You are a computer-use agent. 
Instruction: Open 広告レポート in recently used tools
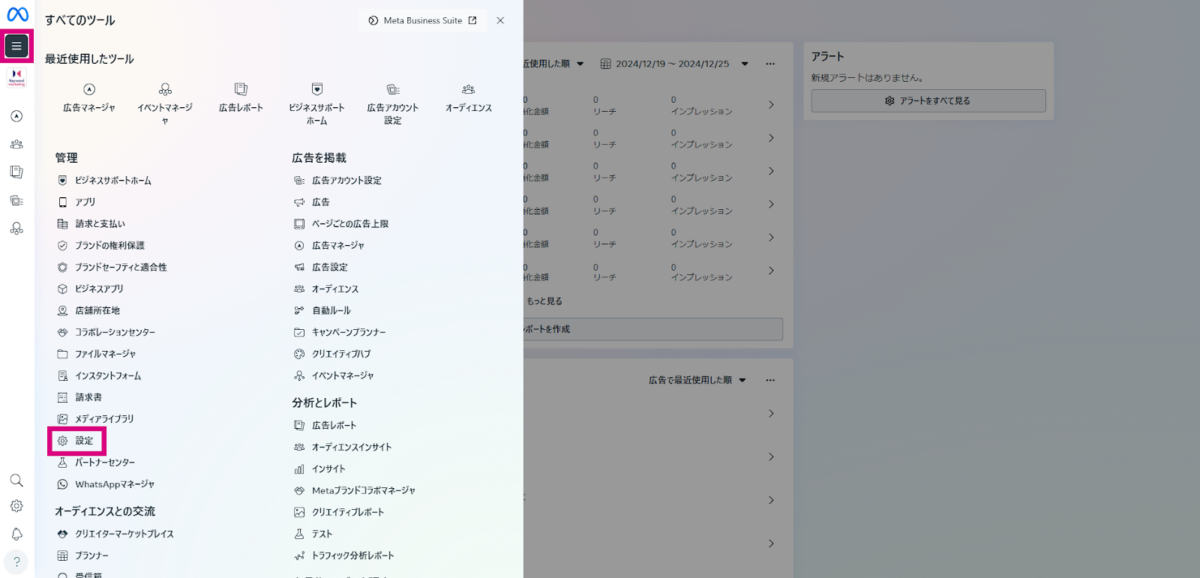[x=241, y=97]
